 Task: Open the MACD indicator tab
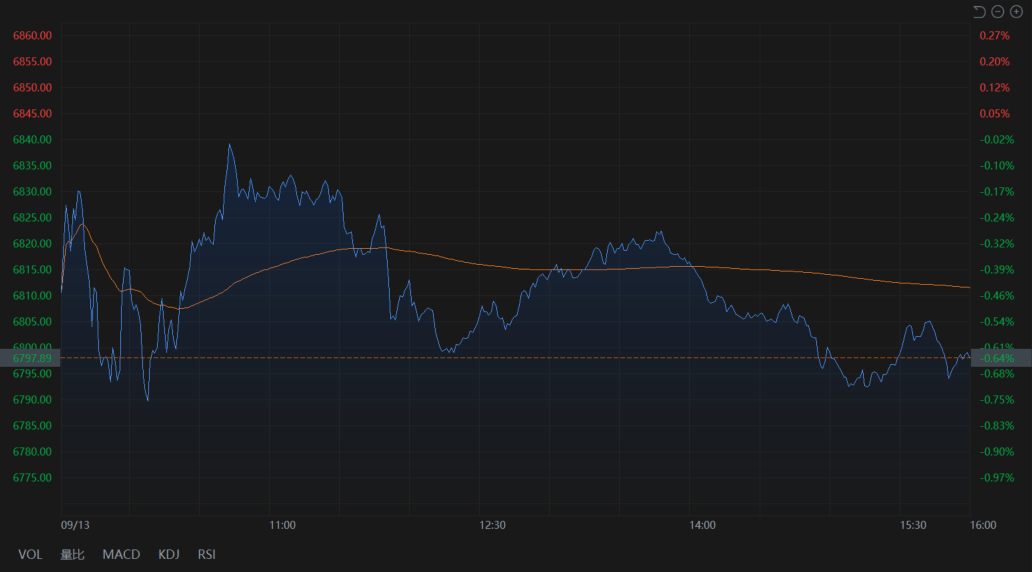[121, 554]
